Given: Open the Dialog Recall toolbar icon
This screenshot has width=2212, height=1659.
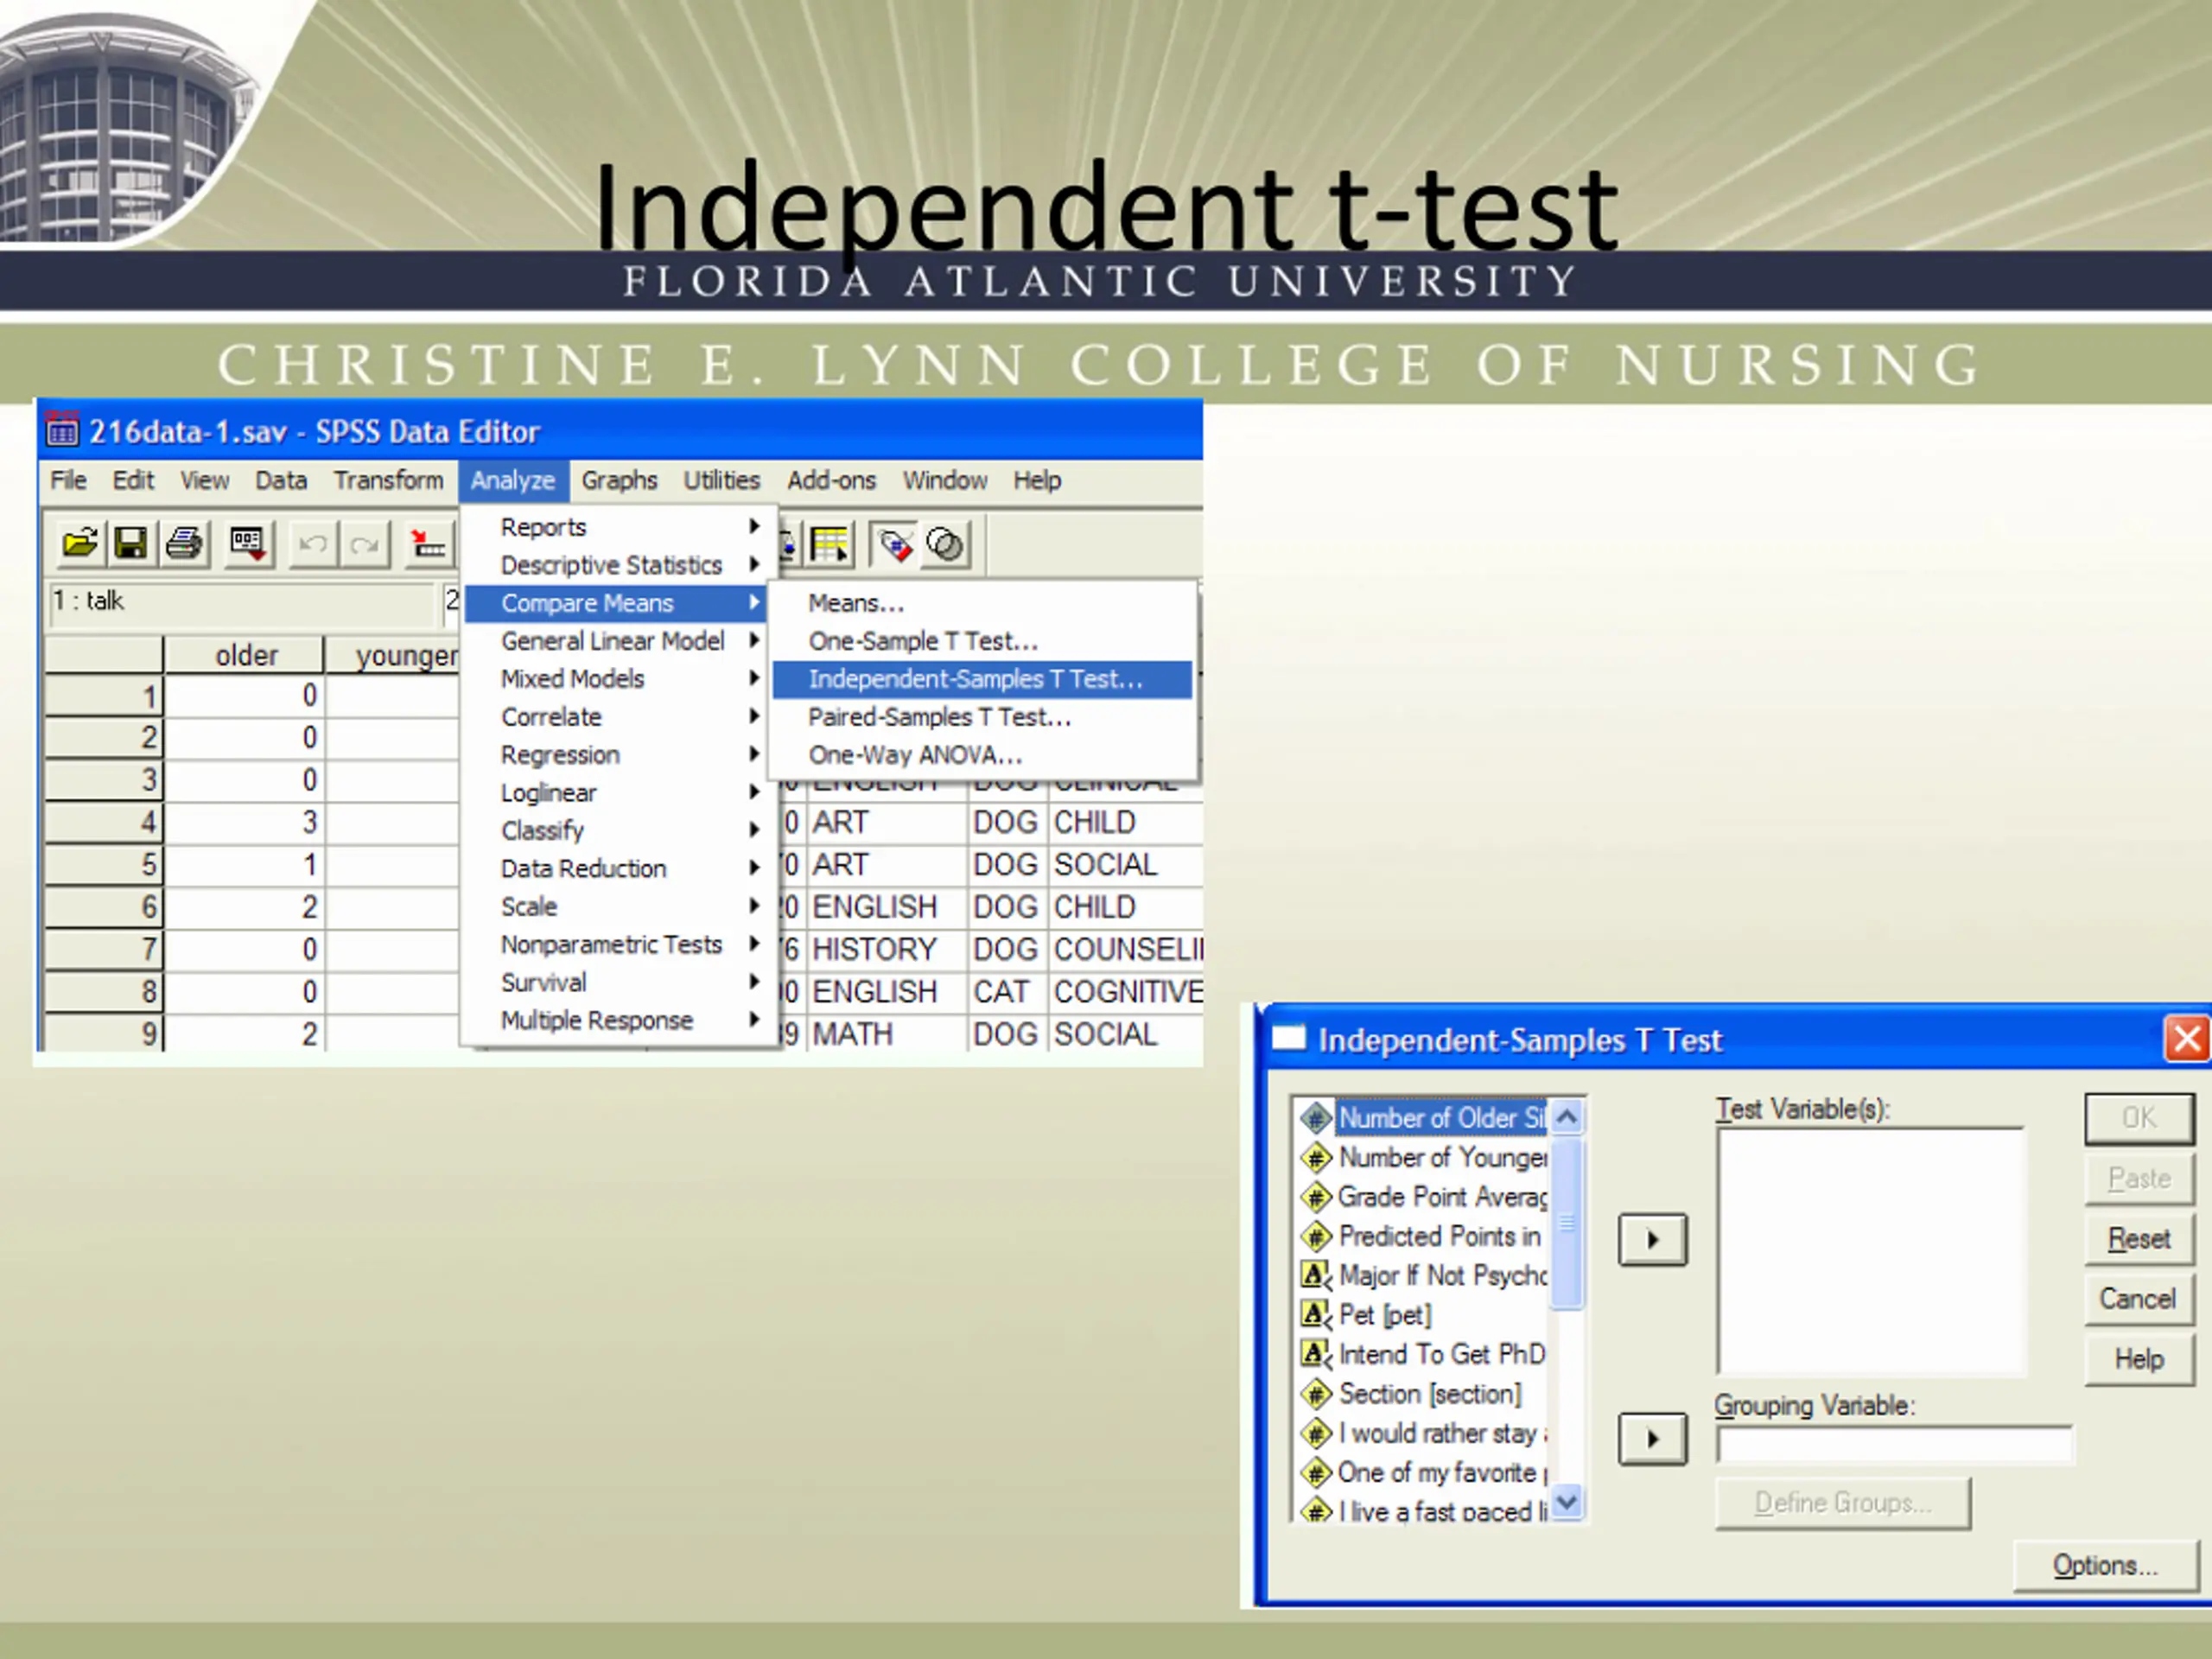Looking at the screenshot, I should (x=248, y=544).
